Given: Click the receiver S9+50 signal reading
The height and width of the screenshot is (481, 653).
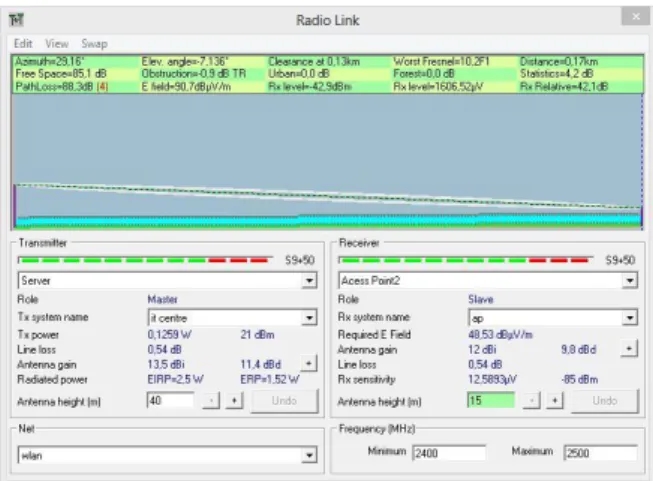Looking at the screenshot, I should click(620, 260).
